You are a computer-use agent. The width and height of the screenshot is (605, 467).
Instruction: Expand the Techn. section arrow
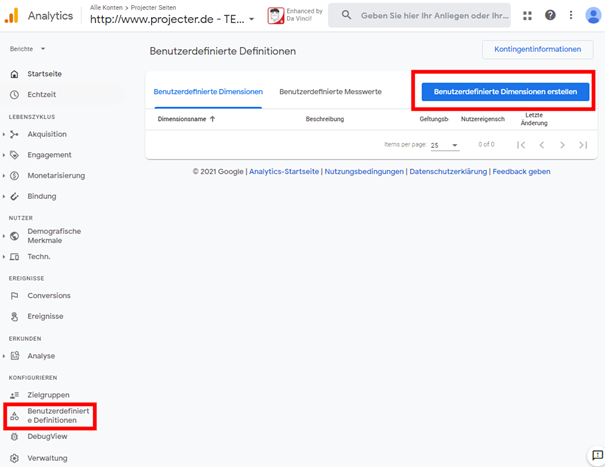coord(4,257)
